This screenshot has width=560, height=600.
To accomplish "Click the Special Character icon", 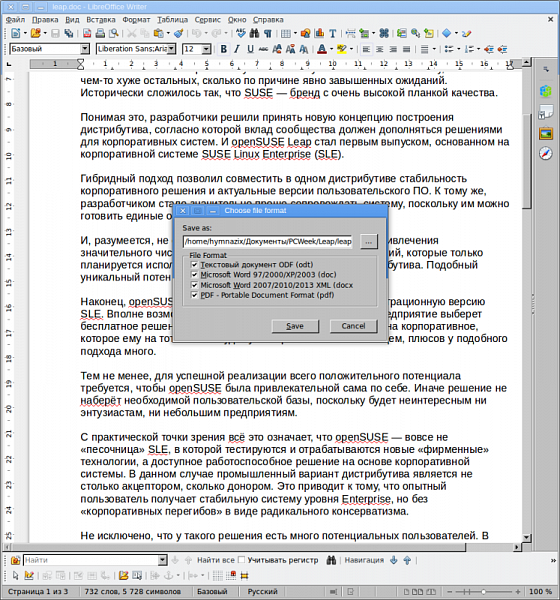I will point(384,34).
